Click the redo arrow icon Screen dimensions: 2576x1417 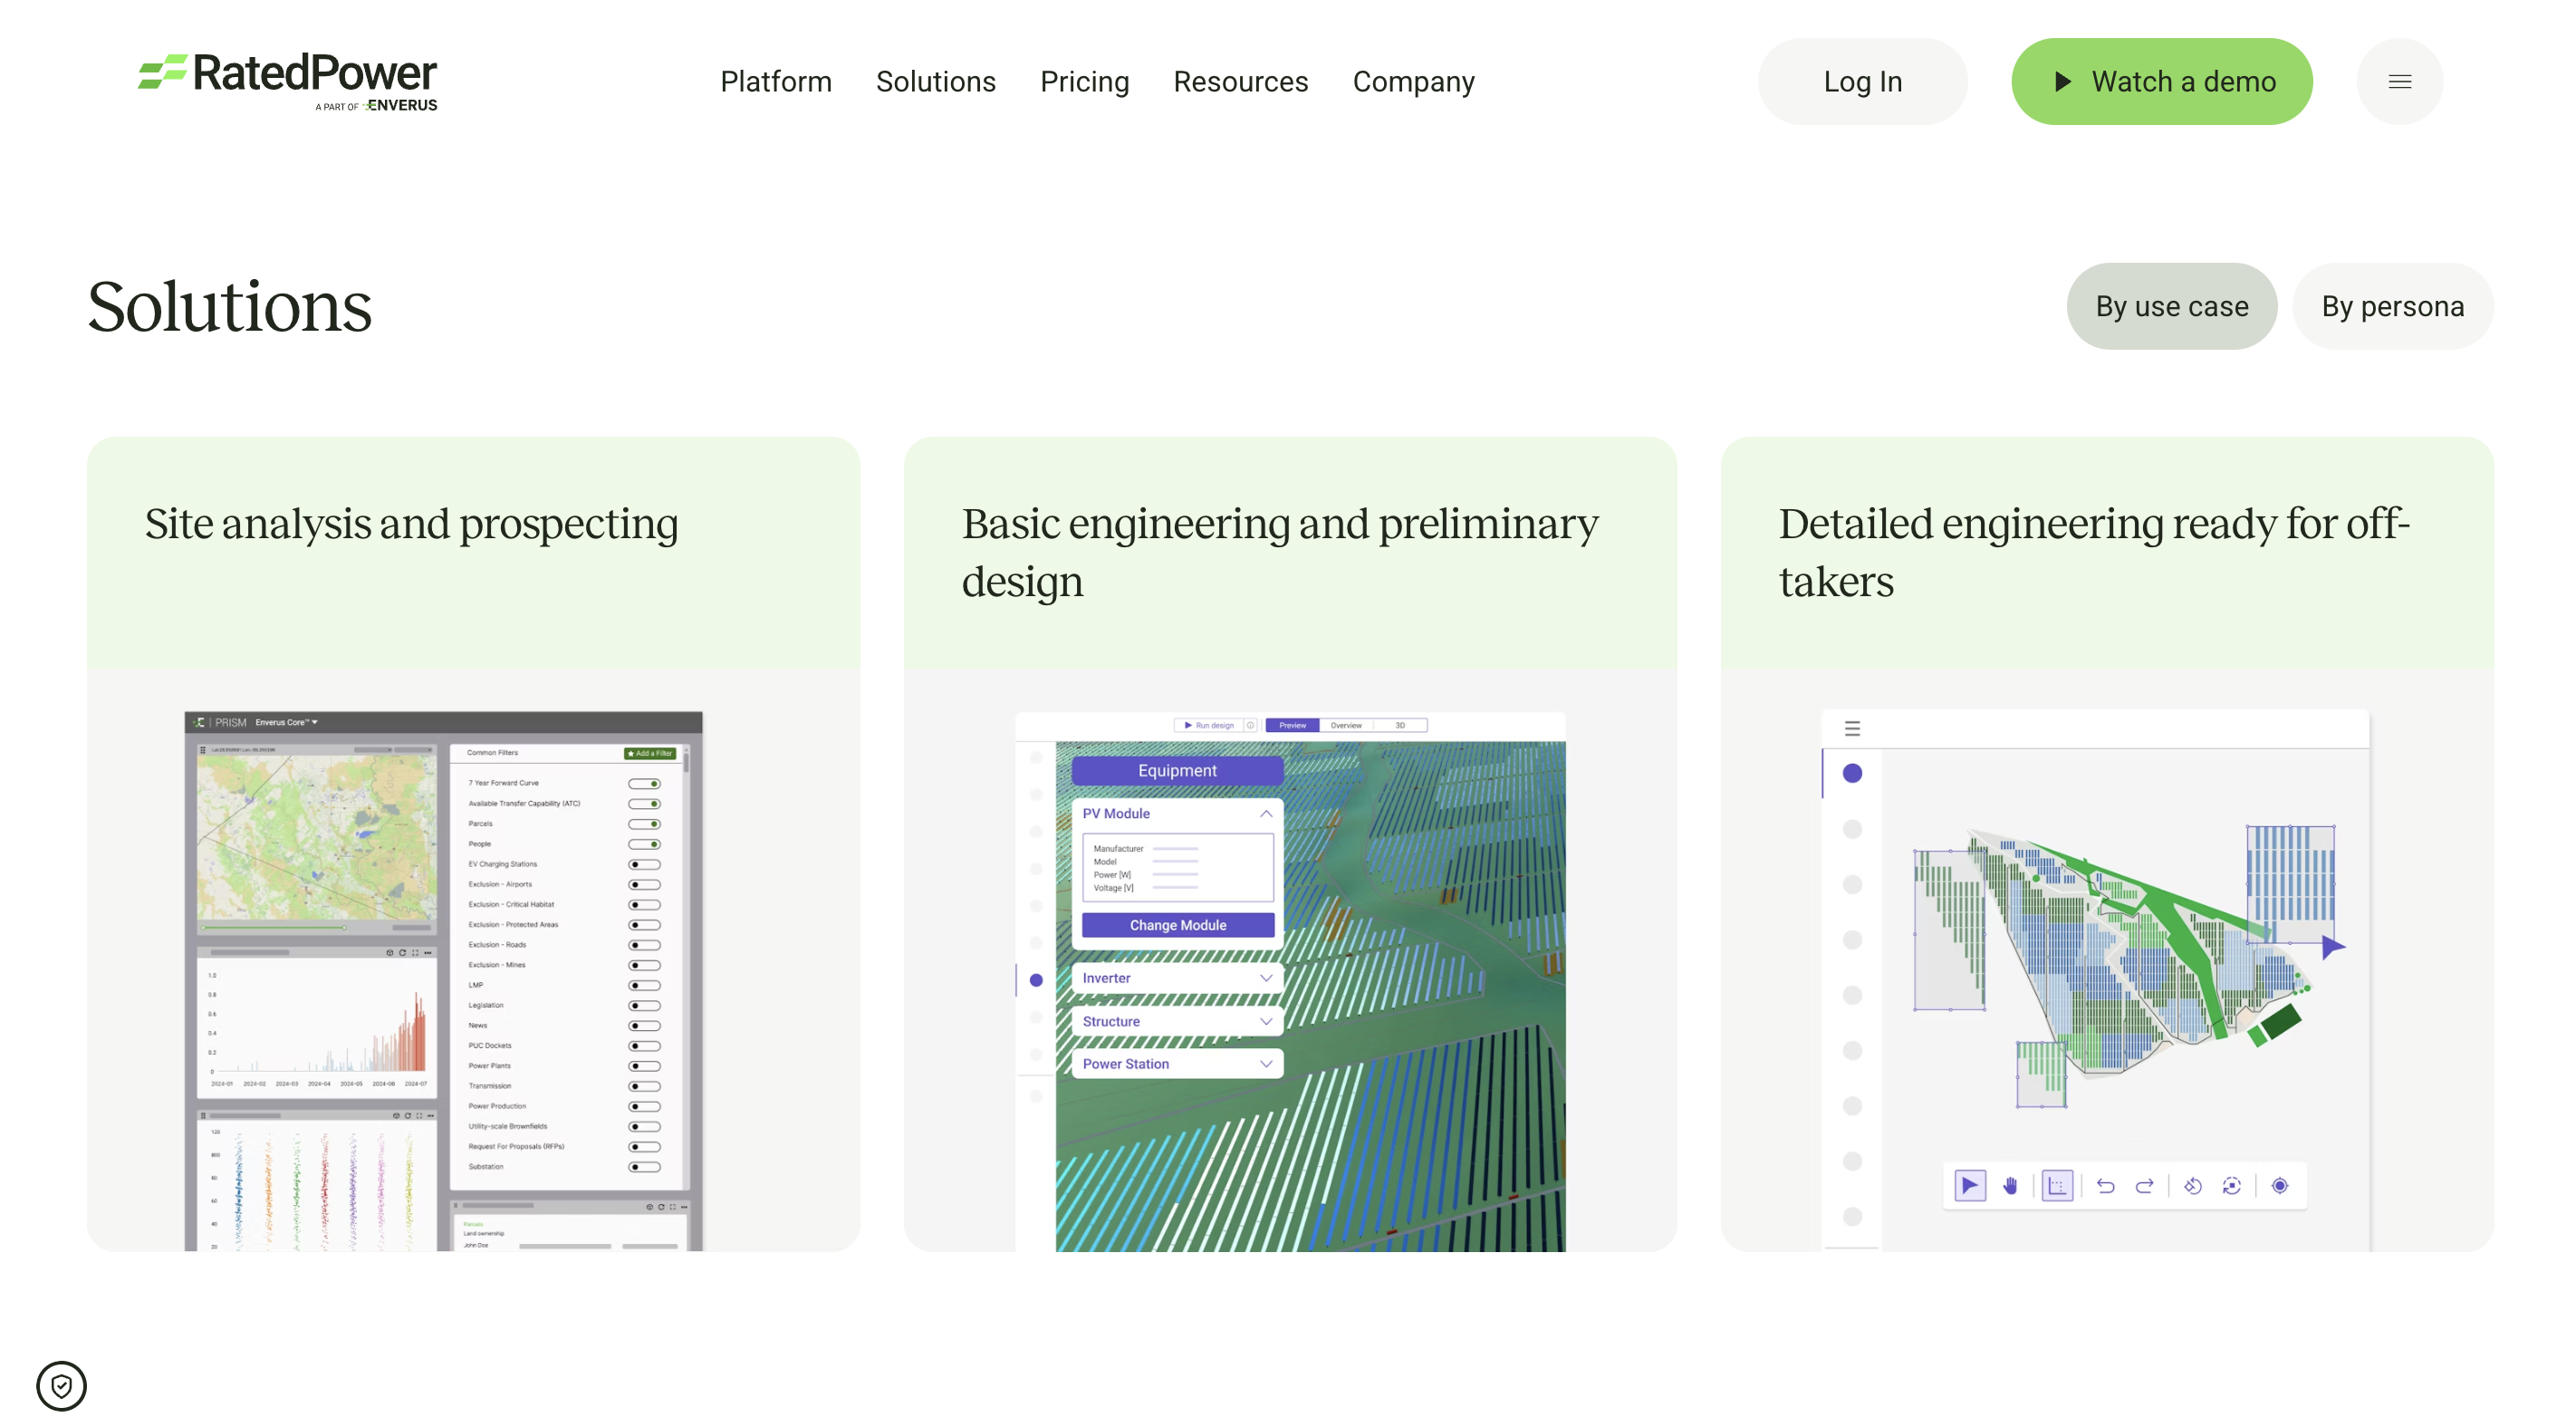click(2144, 1185)
